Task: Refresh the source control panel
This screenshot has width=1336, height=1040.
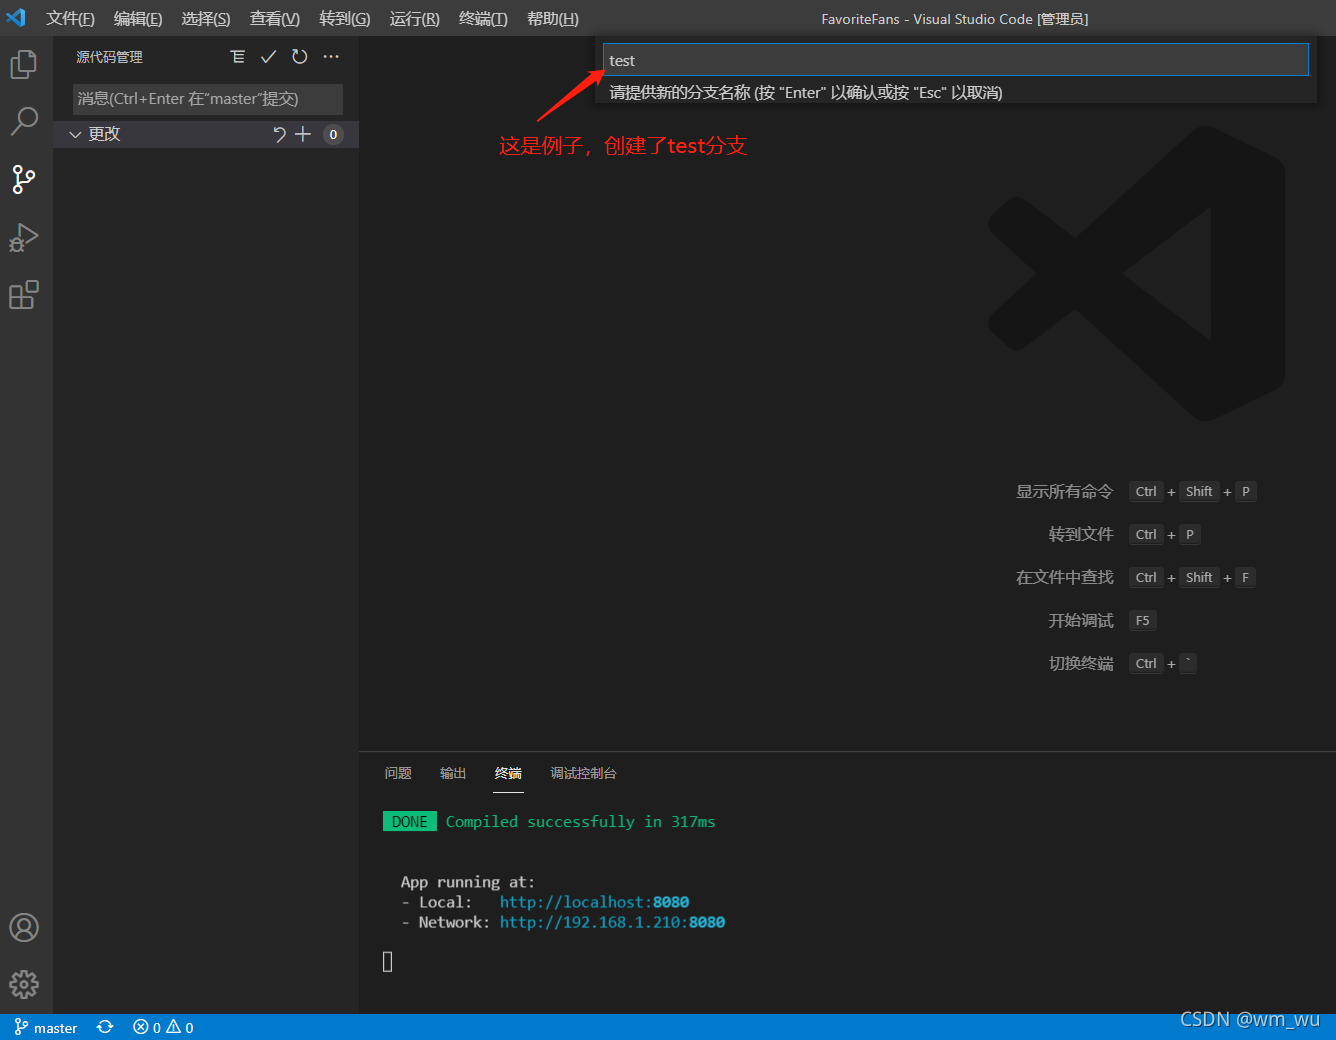Action: pos(300,57)
